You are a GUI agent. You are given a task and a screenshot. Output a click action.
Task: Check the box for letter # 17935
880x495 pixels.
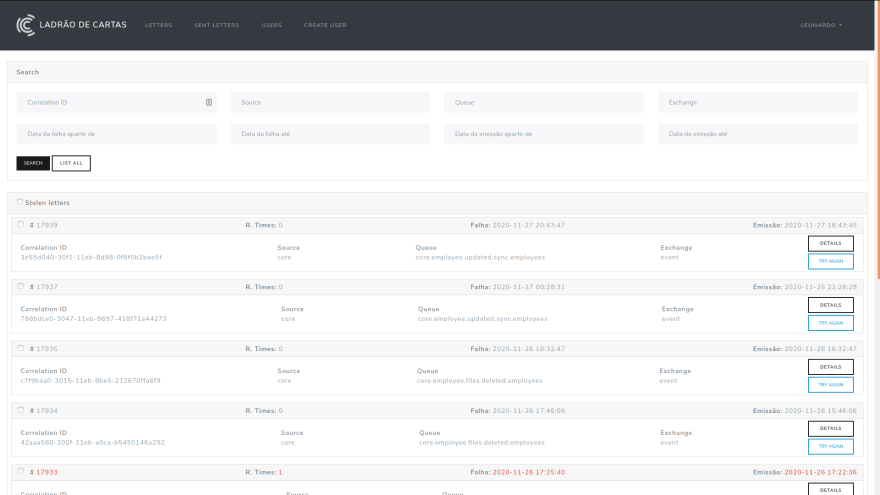pos(21,348)
